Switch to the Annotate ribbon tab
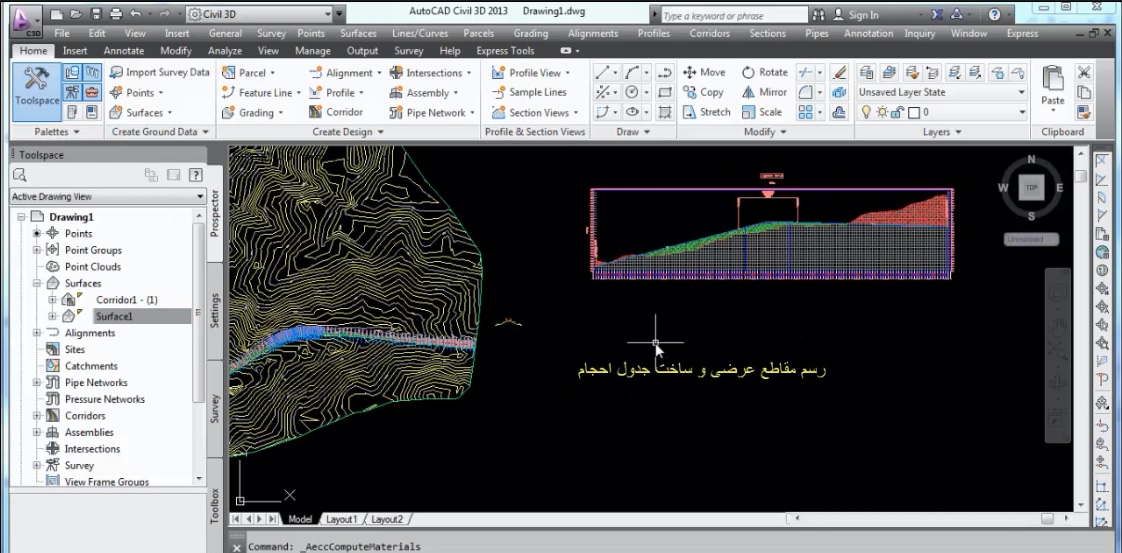Viewport: 1122px width, 553px height. pyautogui.click(x=124, y=51)
